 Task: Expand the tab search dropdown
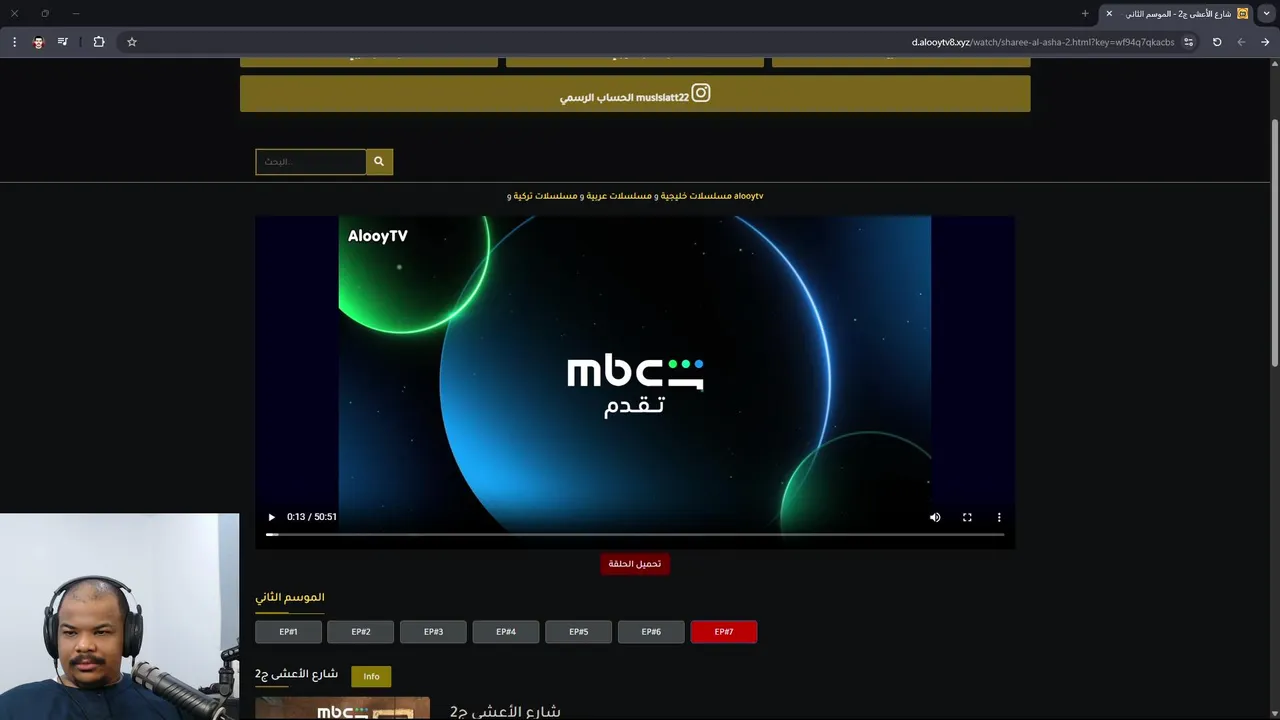click(x=1267, y=14)
